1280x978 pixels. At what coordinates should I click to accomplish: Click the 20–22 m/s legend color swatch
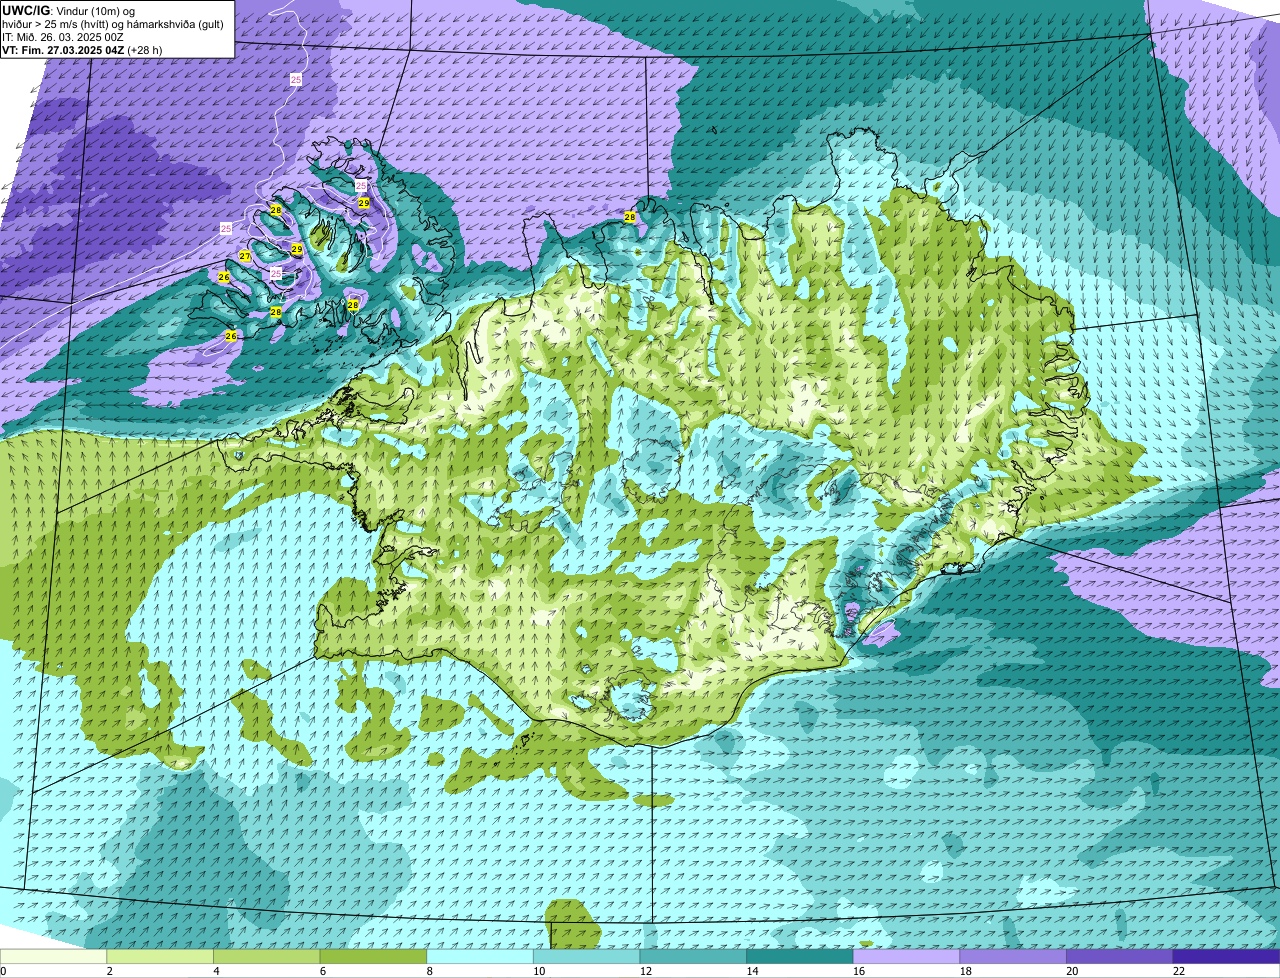(x=1120, y=956)
